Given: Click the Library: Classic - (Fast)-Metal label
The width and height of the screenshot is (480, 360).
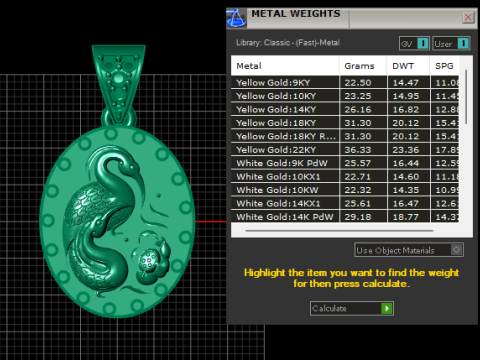Looking at the screenshot, I should tap(288, 43).
